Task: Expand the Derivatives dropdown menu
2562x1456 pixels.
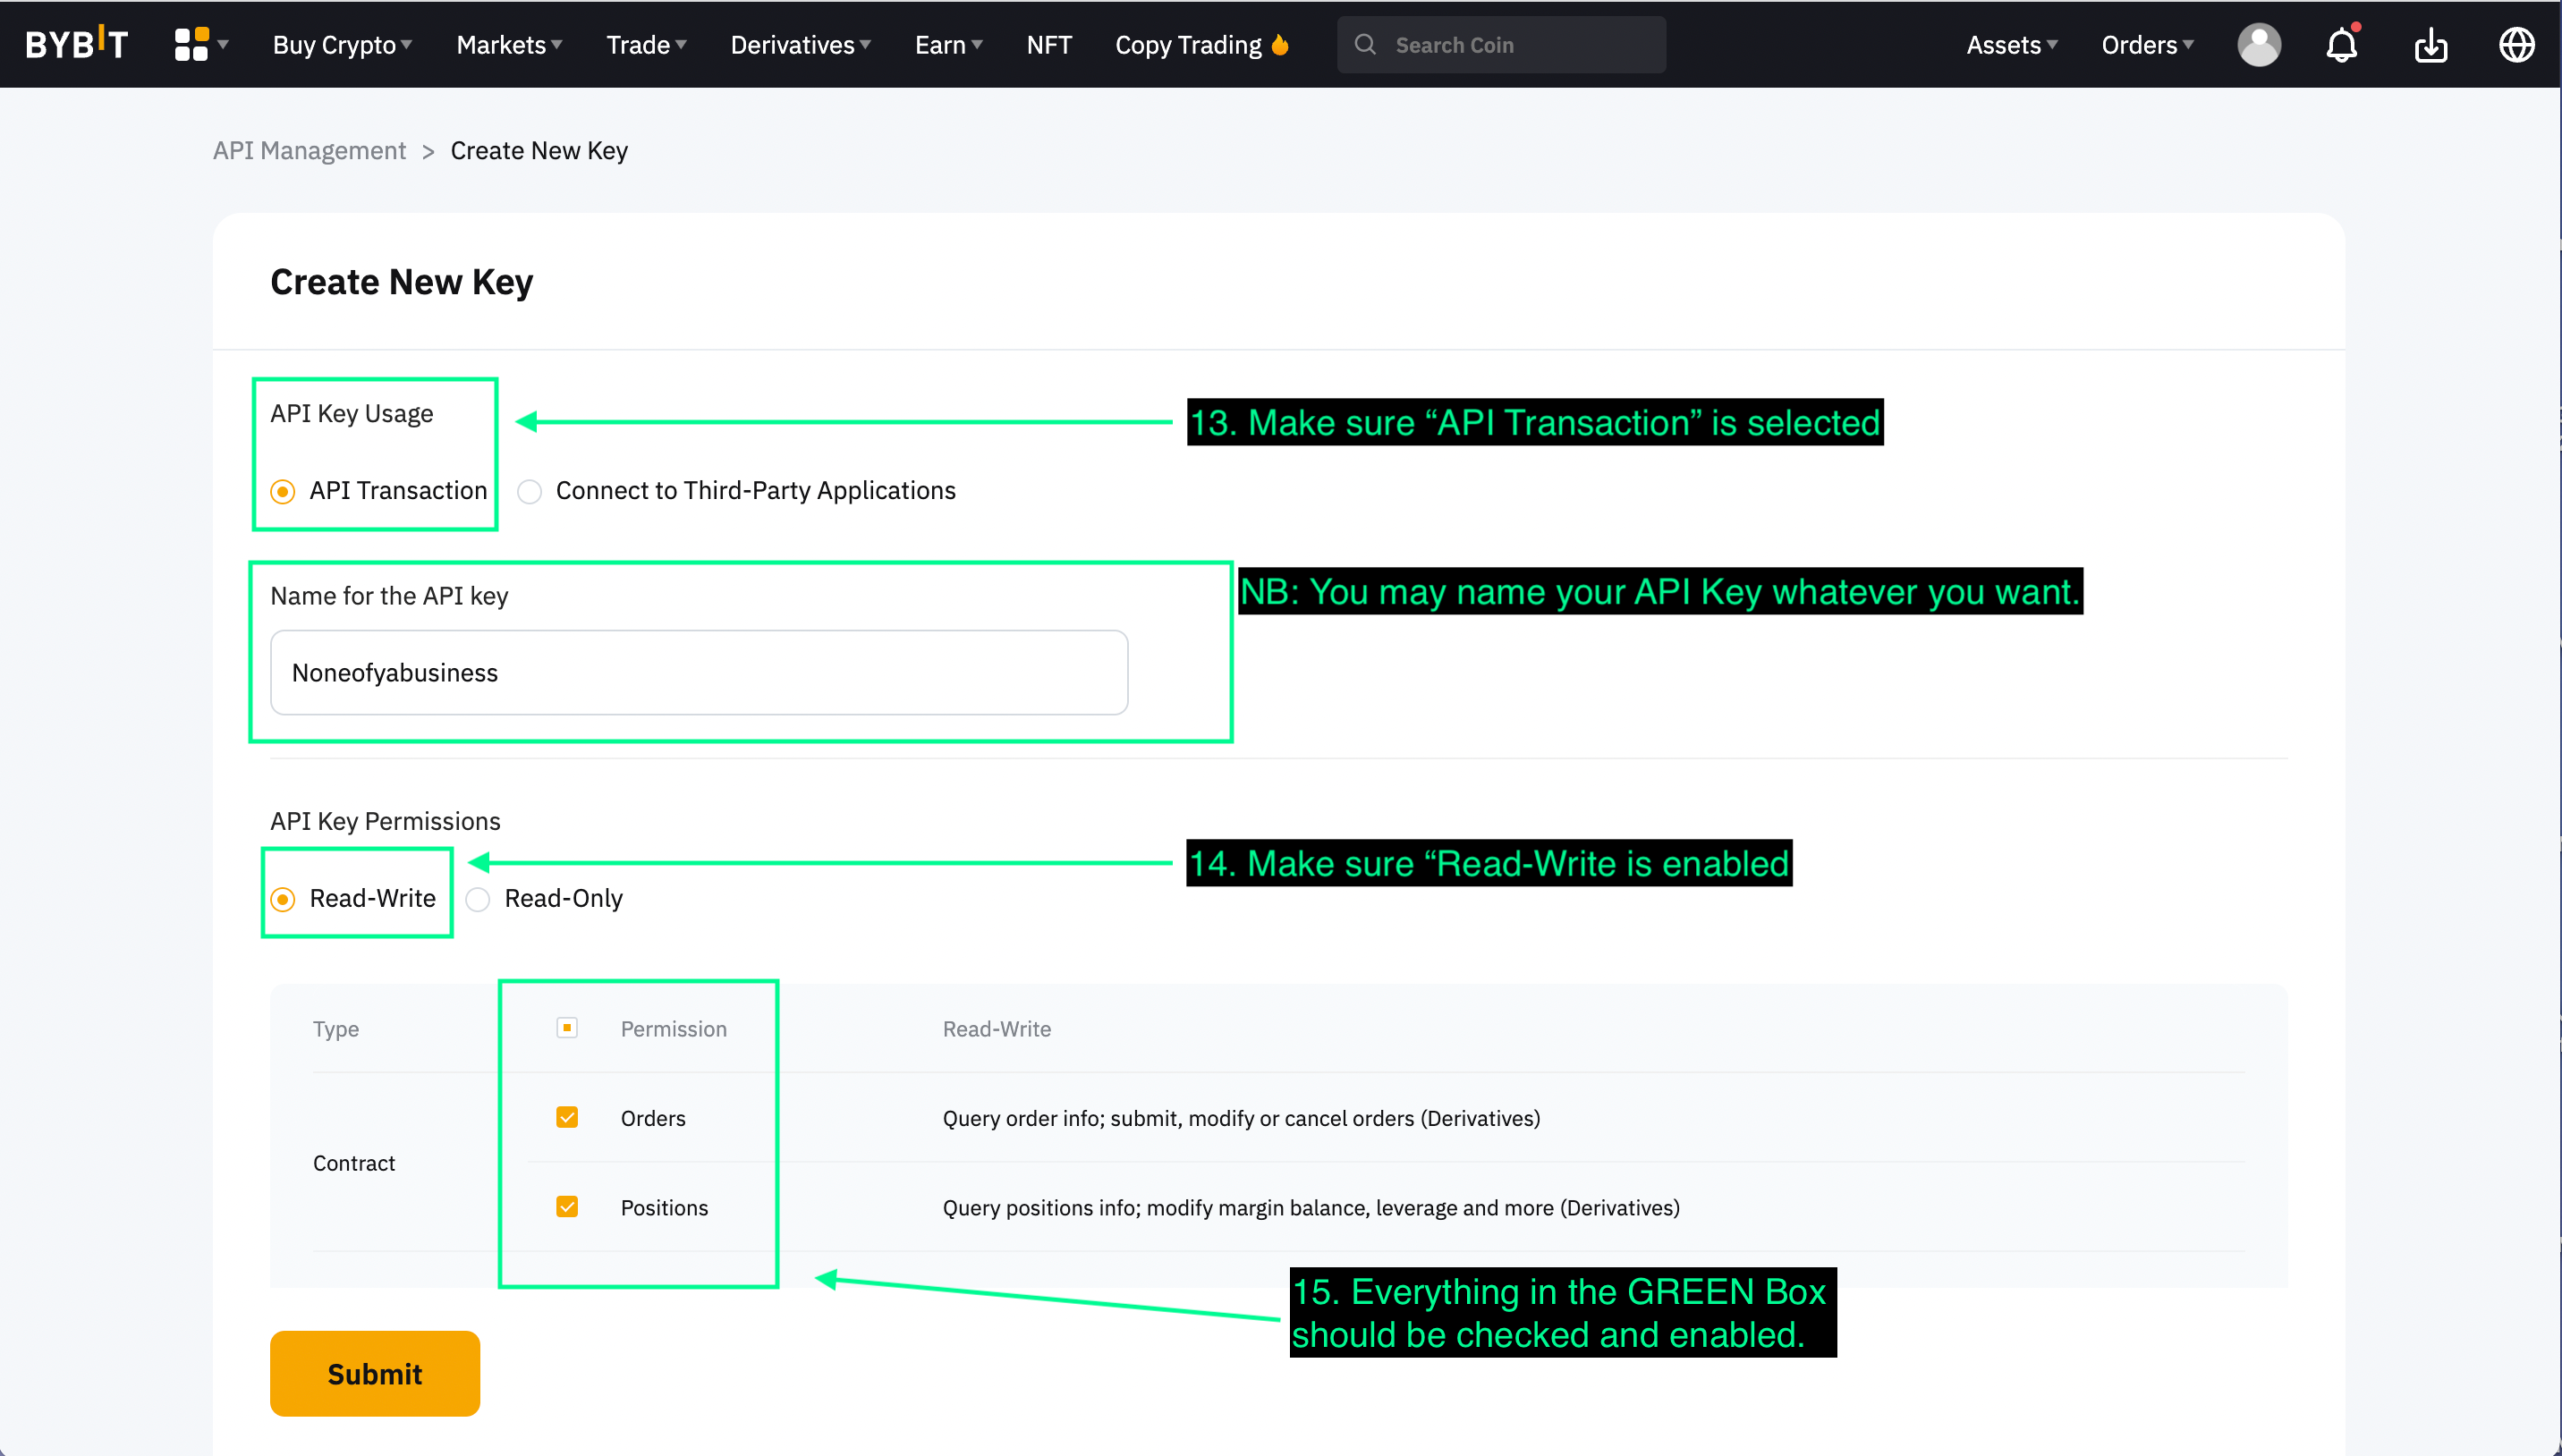Action: coord(800,45)
